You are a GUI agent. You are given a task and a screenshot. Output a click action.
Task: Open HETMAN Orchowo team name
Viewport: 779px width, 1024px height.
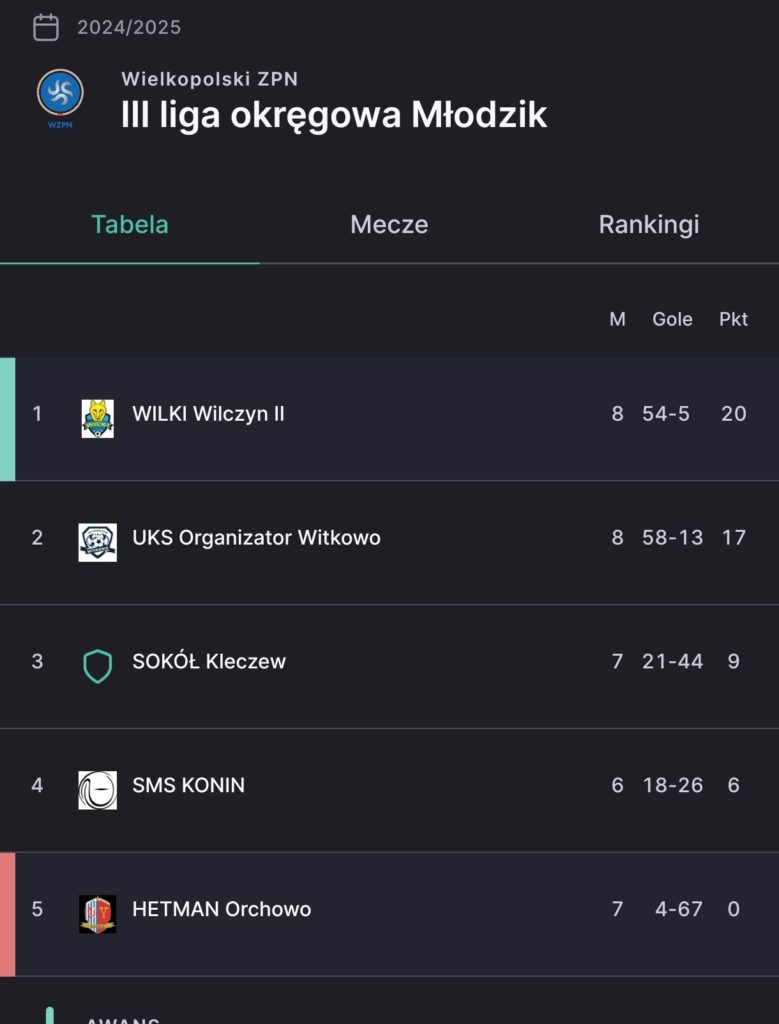221,909
